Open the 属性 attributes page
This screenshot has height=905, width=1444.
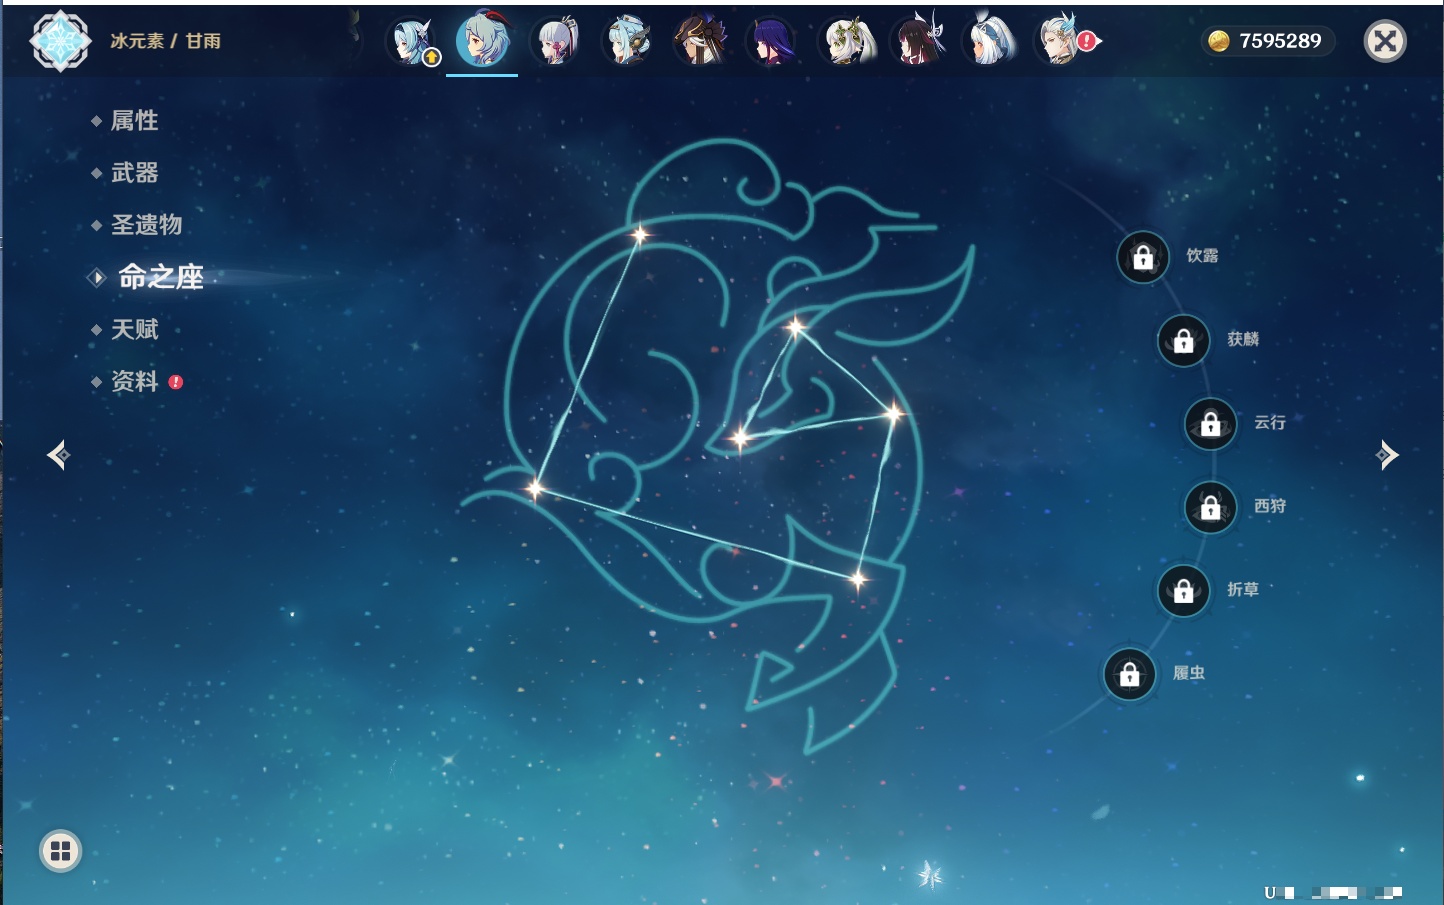point(134,121)
